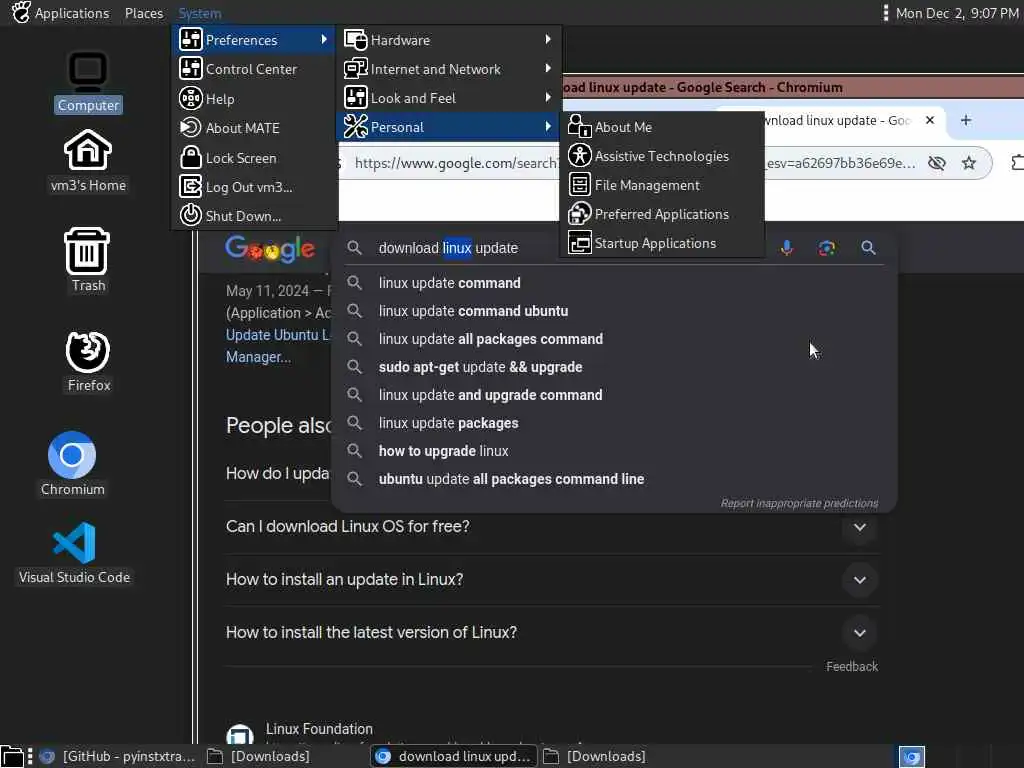
Task: Select suggestion 'linux update all packages command'
Action: point(614,339)
